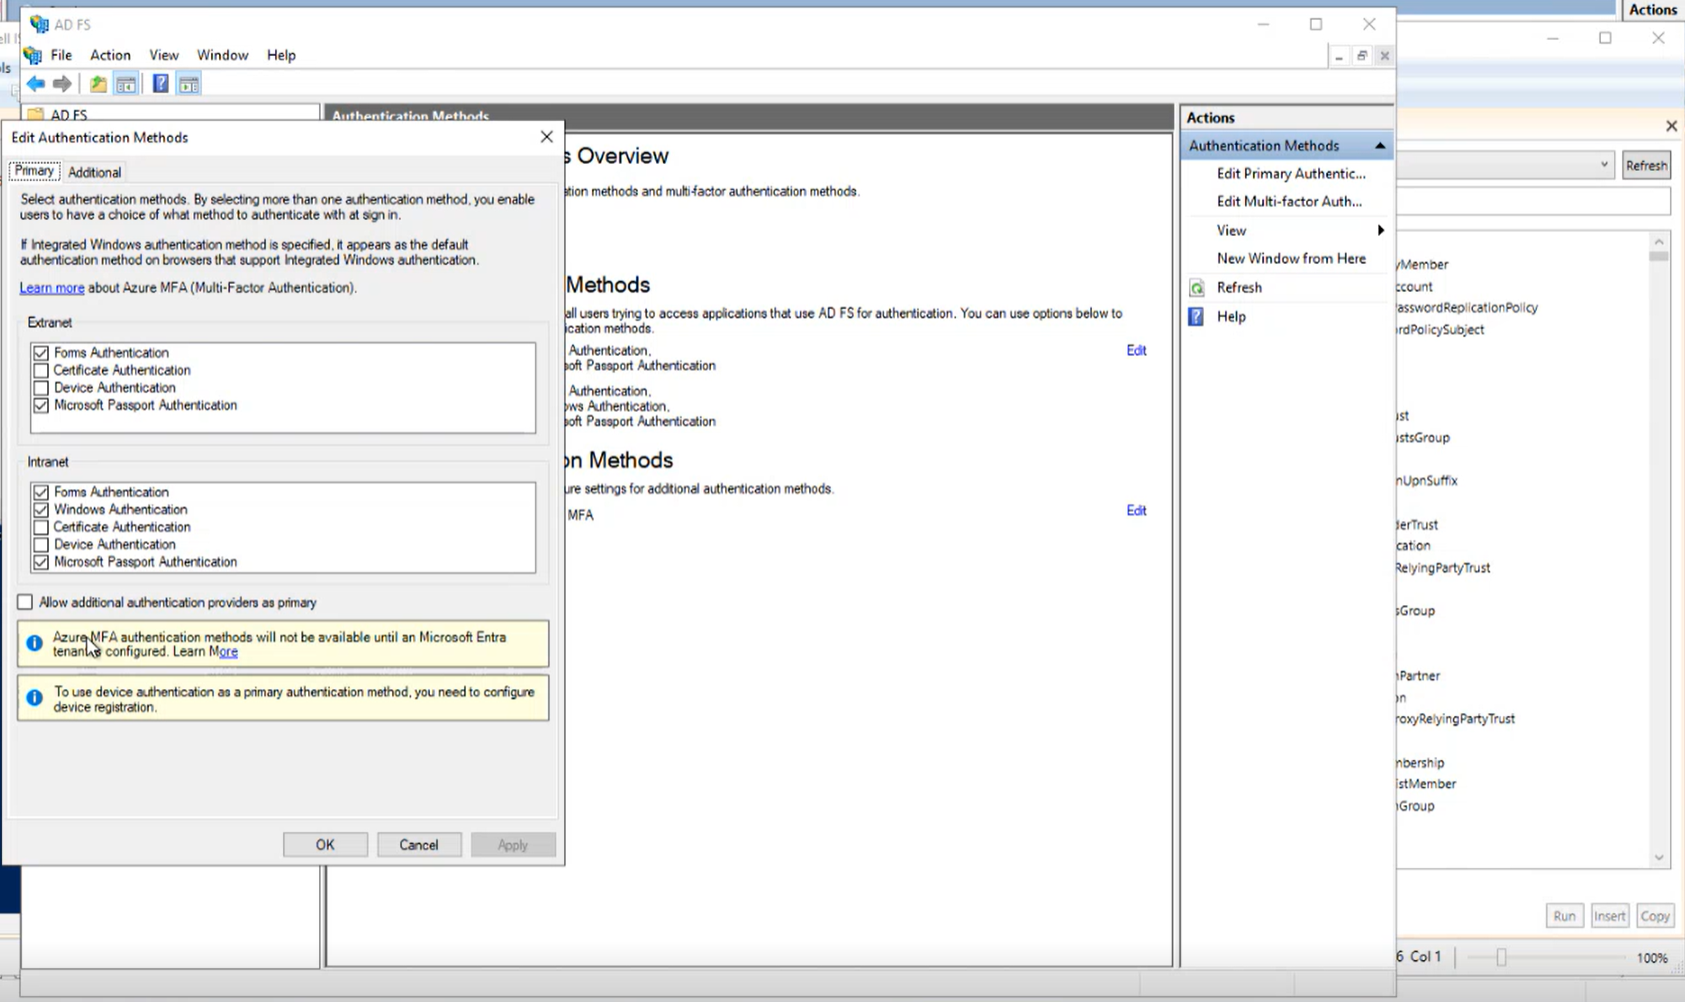The width and height of the screenshot is (1685, 1002).
Task: Close the background panel with its X
Action: pos(1671,126)
